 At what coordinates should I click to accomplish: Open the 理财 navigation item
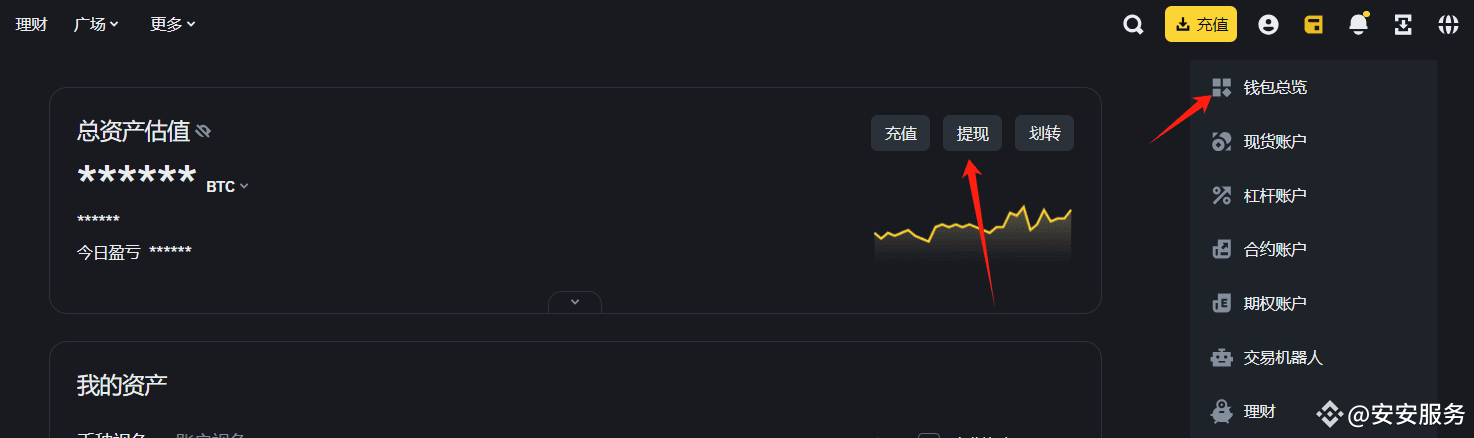coord(31,24)
